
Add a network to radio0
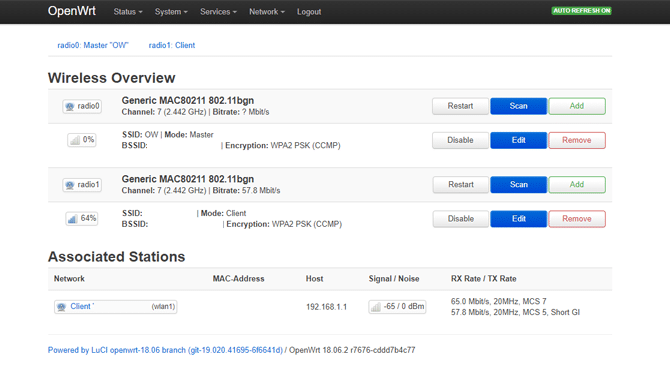[x=577, y=106]
